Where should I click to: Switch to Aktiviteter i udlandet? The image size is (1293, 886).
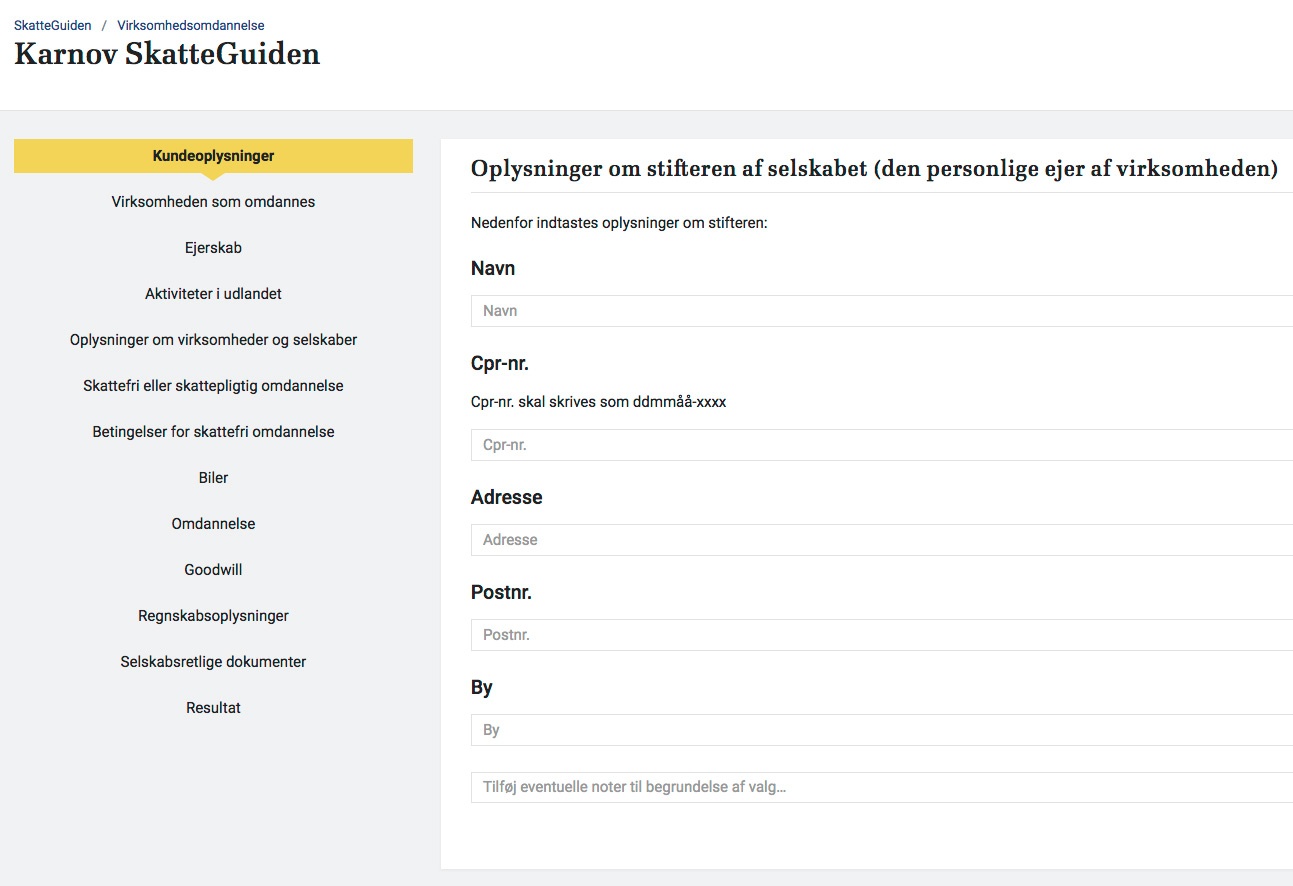(213, 294)
